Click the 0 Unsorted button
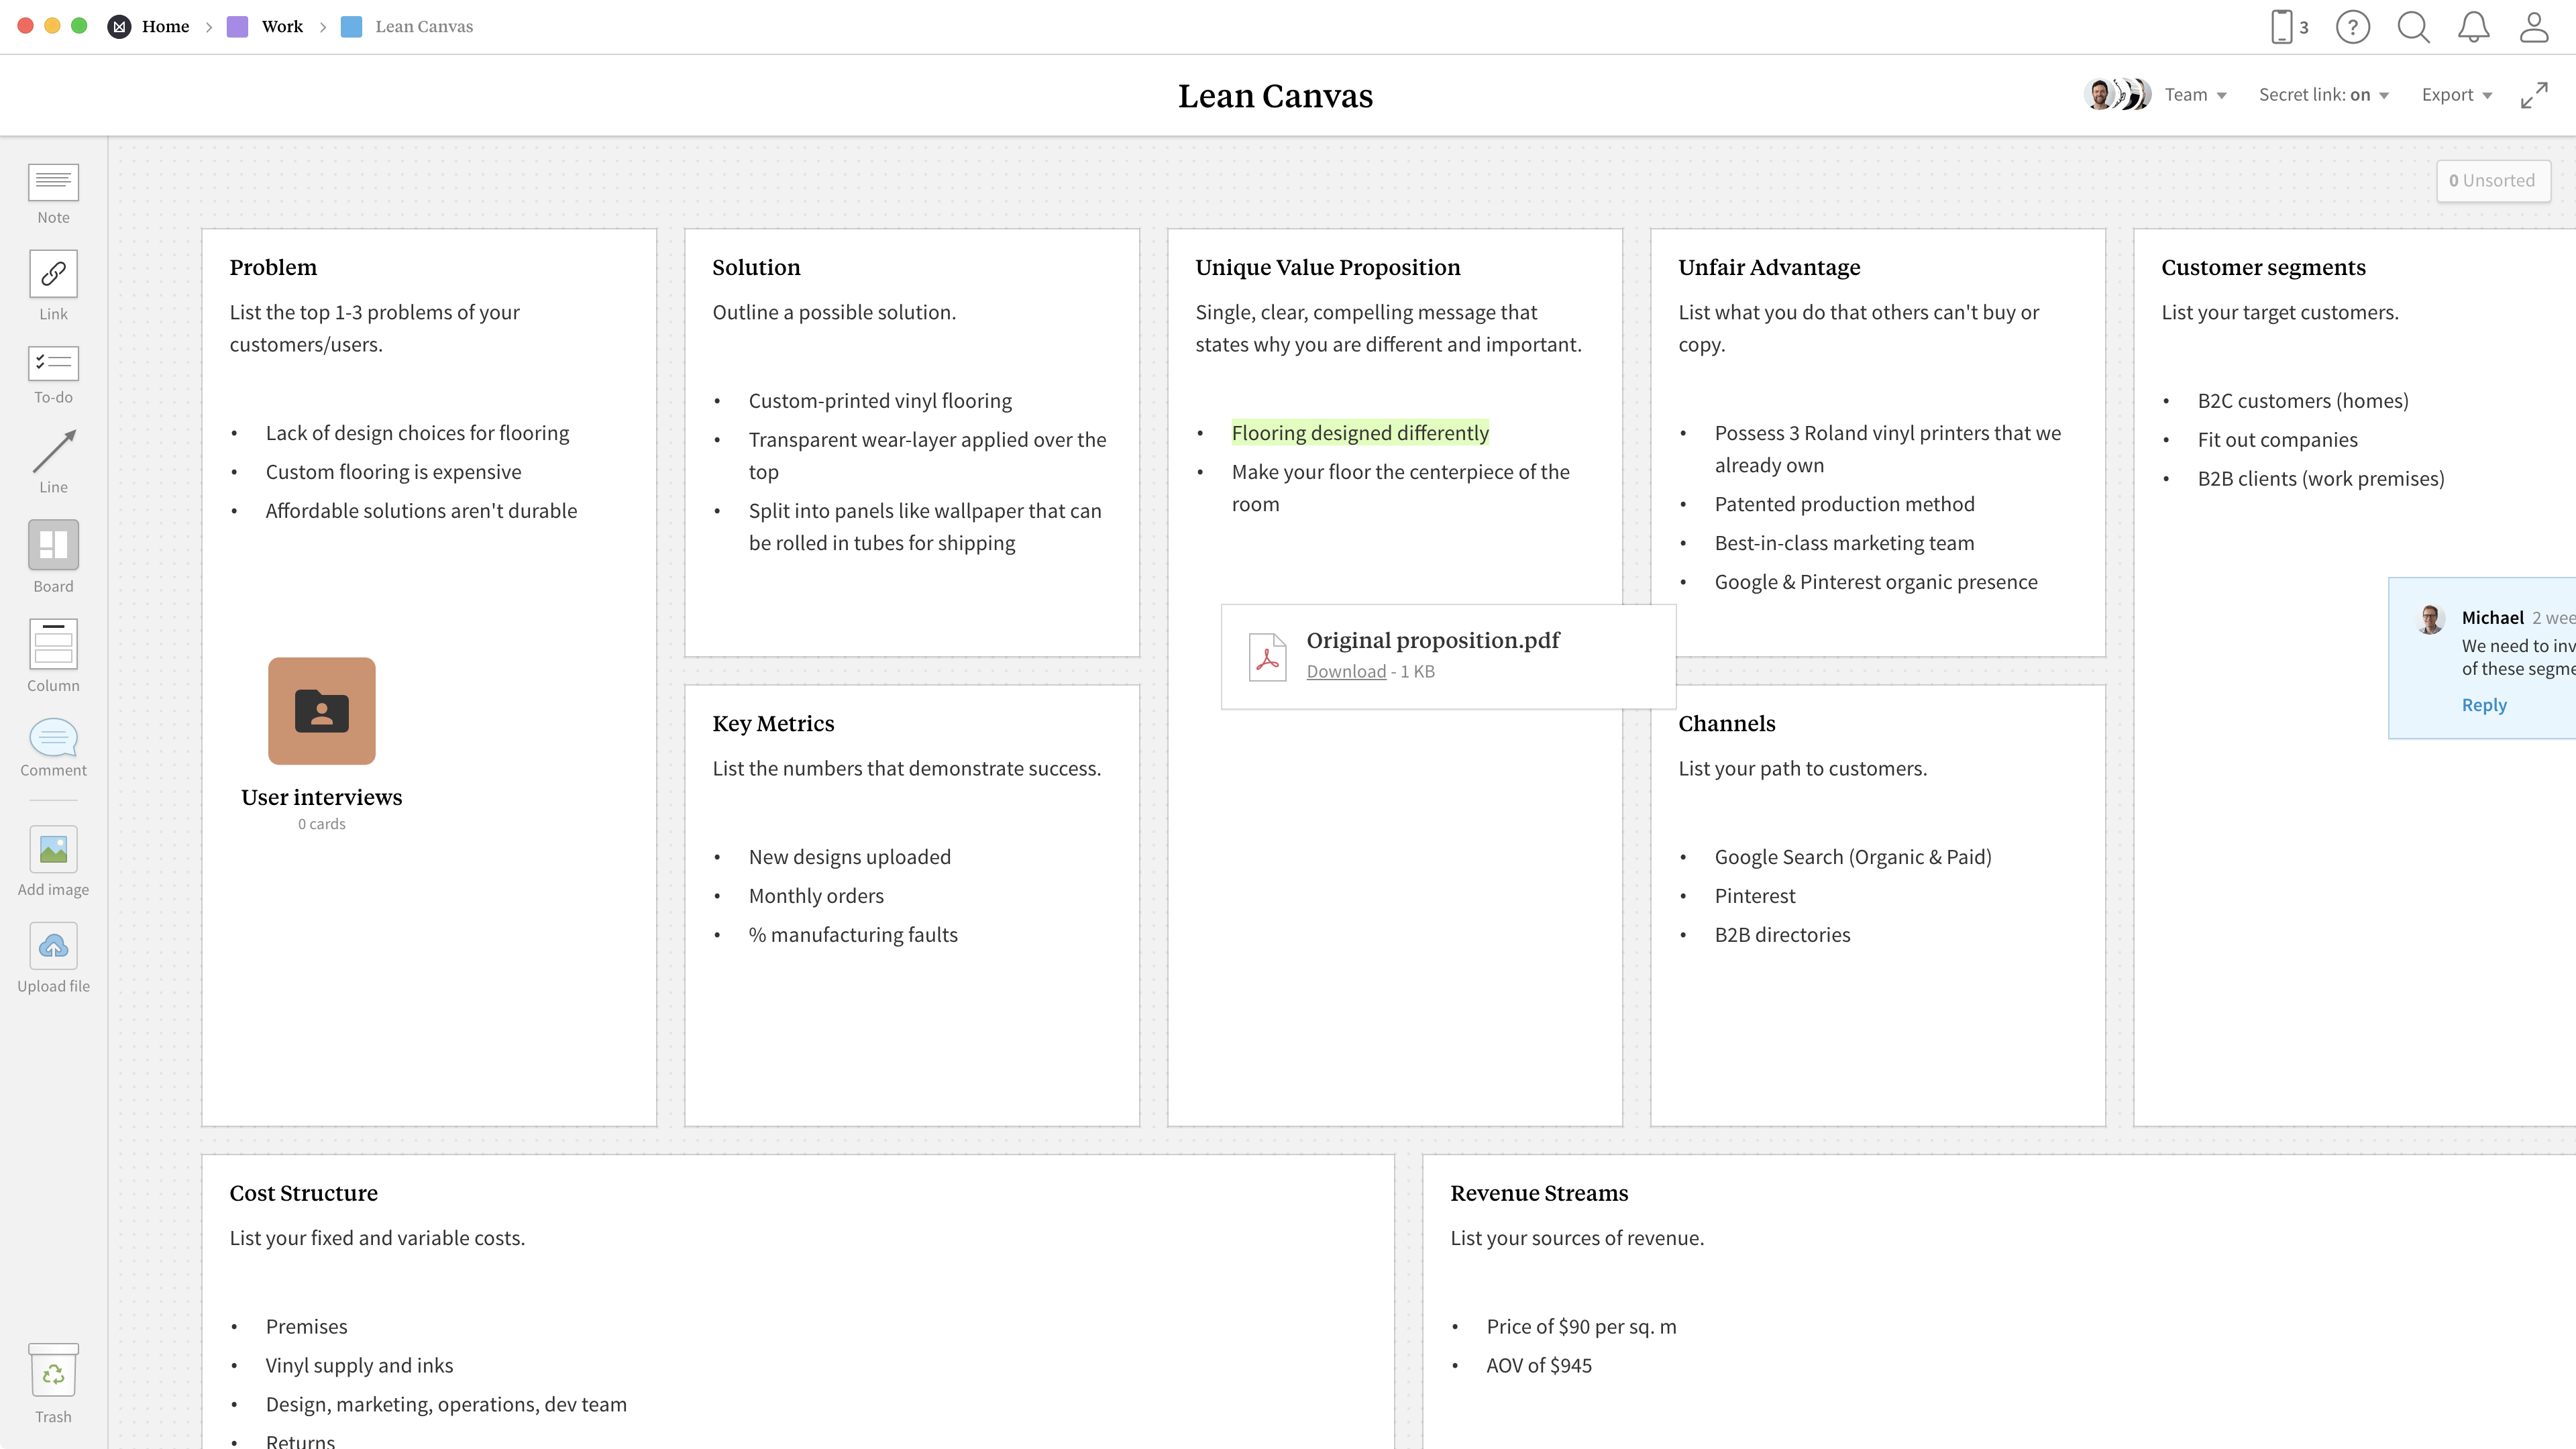Screen dimensions: 2576x1449 [2492, 181]
